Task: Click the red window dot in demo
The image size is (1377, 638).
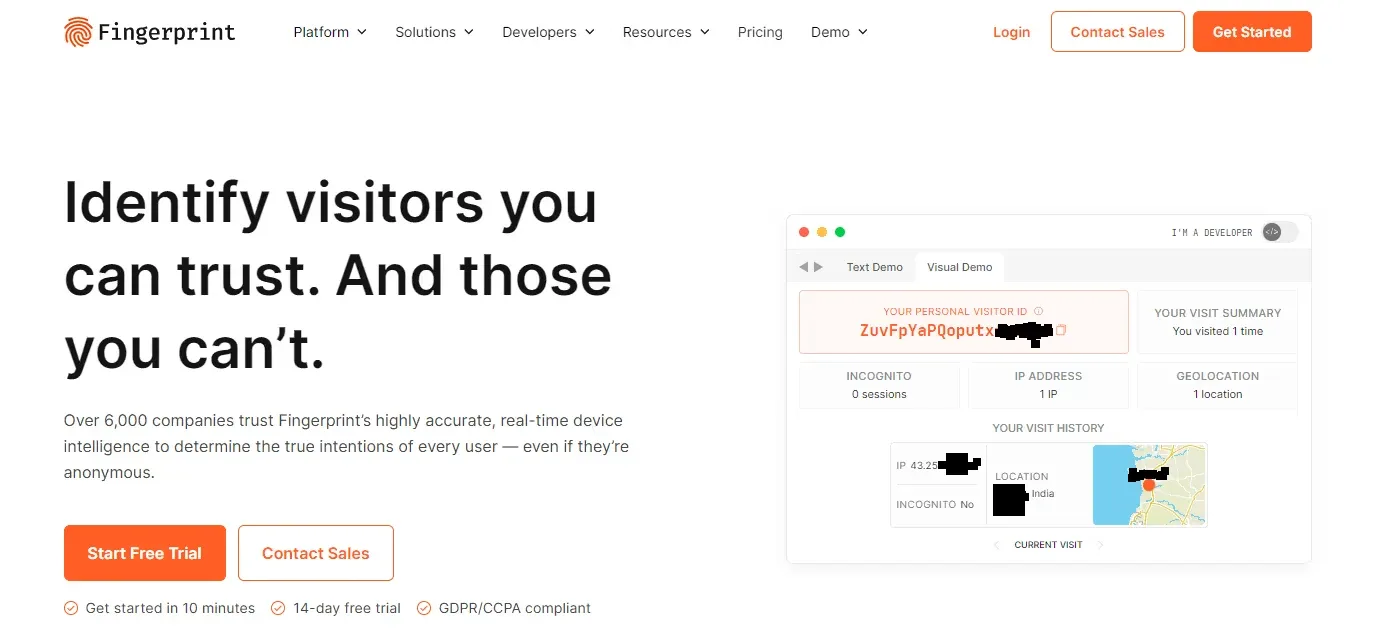Action: tap(803, 232)
